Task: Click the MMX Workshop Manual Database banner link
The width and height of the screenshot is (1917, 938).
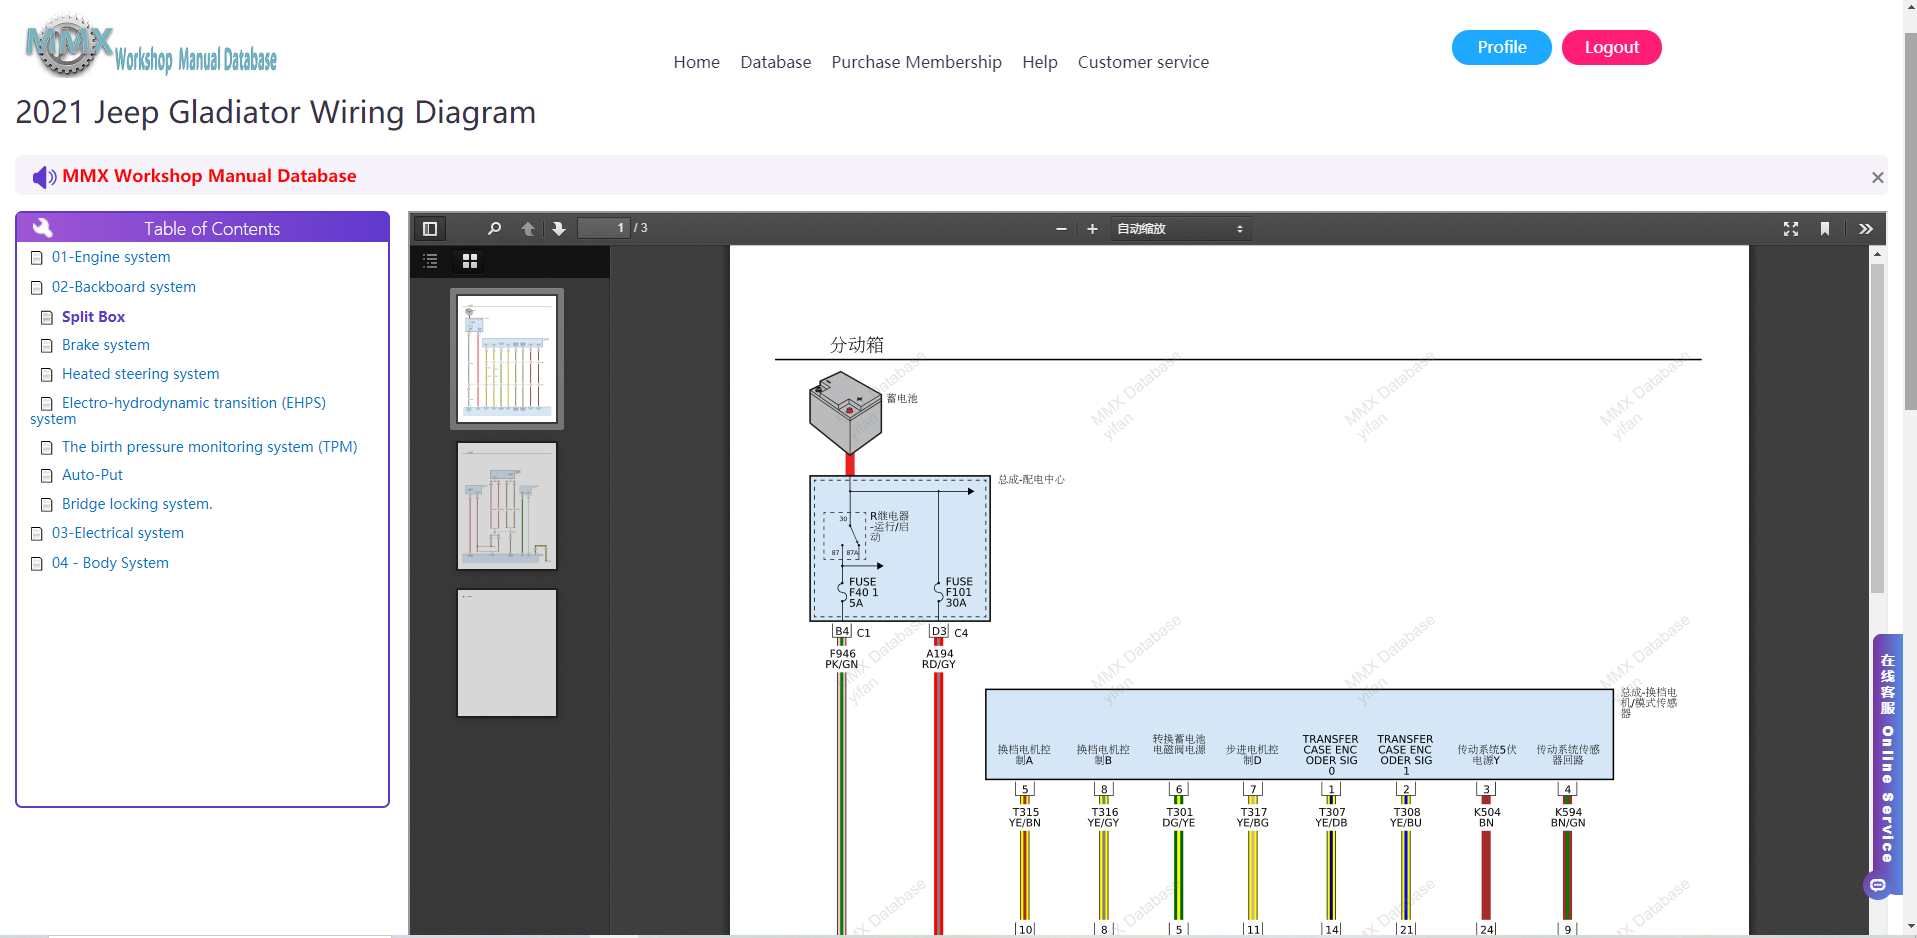Action: point(209,176)
